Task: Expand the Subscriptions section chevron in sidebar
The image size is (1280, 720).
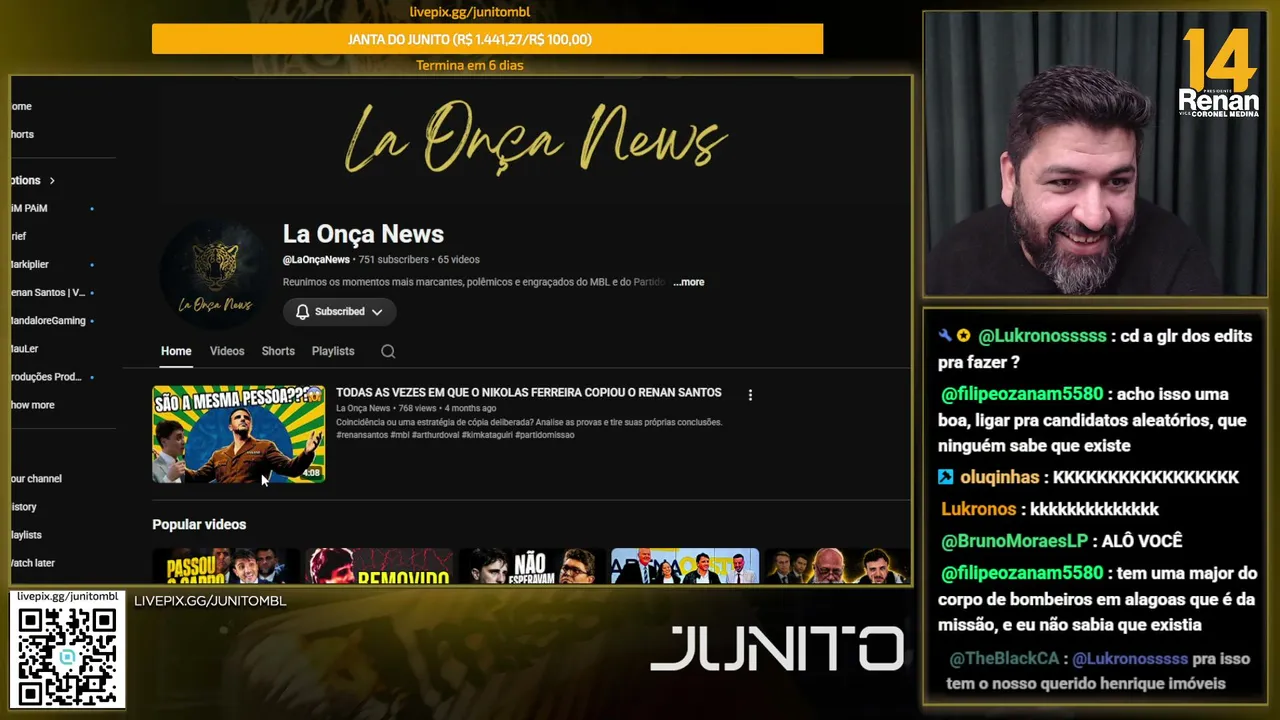Action: 52,181
